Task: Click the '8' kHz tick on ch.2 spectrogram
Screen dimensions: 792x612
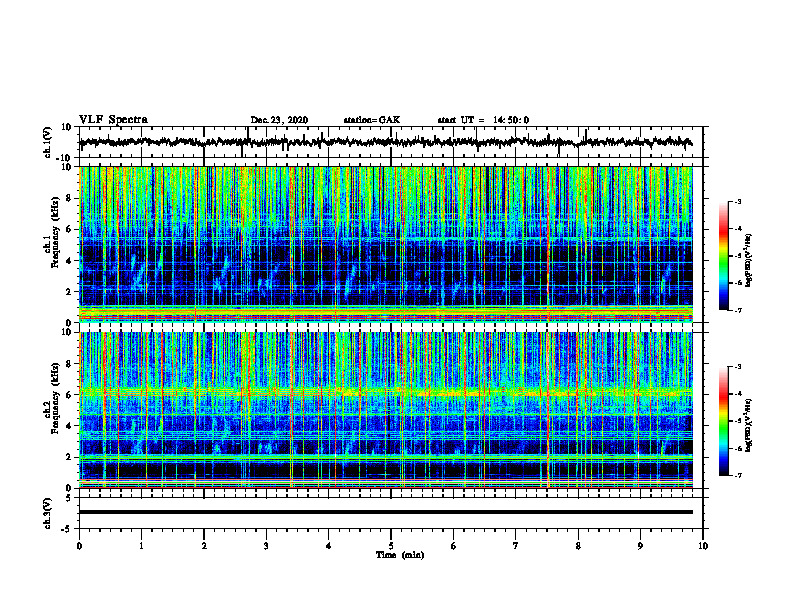Action: tap(69, 364)
